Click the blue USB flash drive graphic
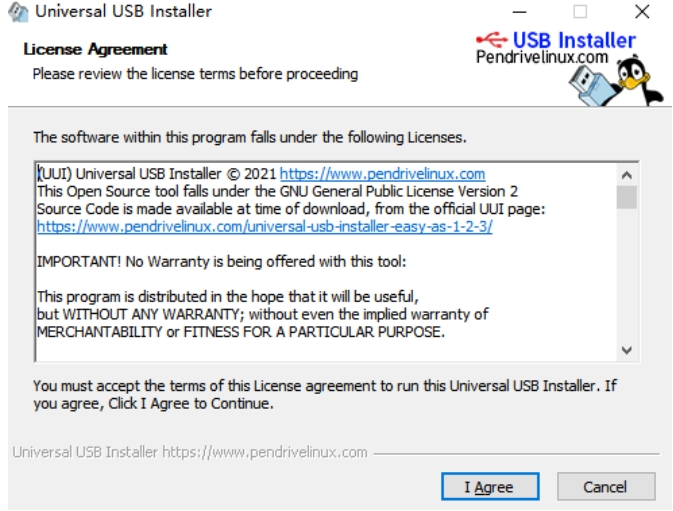 pyautogui.click(x=593, y=87)
